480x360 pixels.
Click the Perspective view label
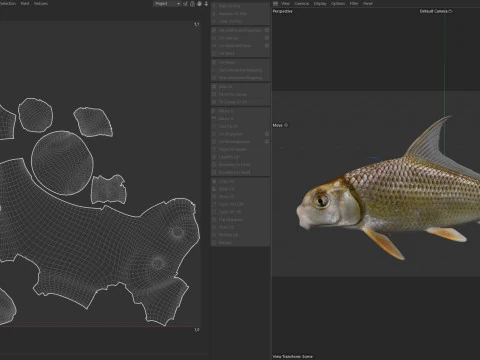[282, 11]
